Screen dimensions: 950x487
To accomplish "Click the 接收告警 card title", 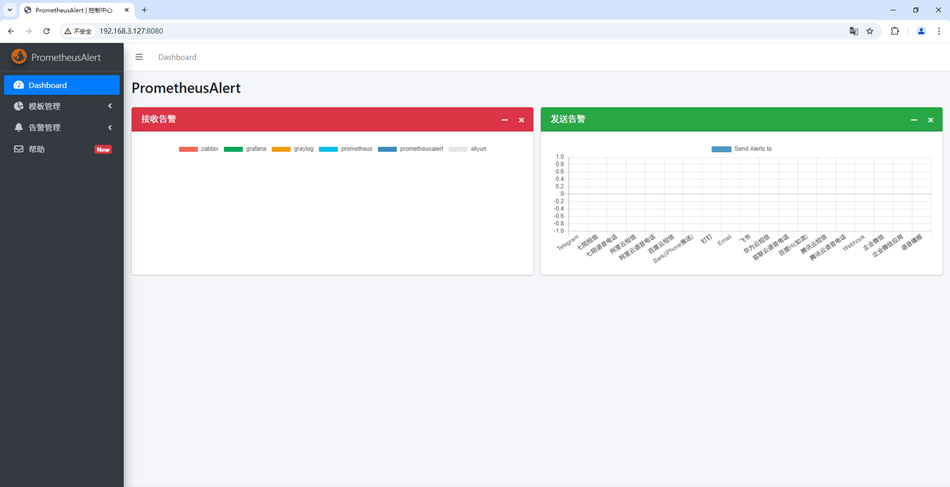I will (x=159, y=119).
